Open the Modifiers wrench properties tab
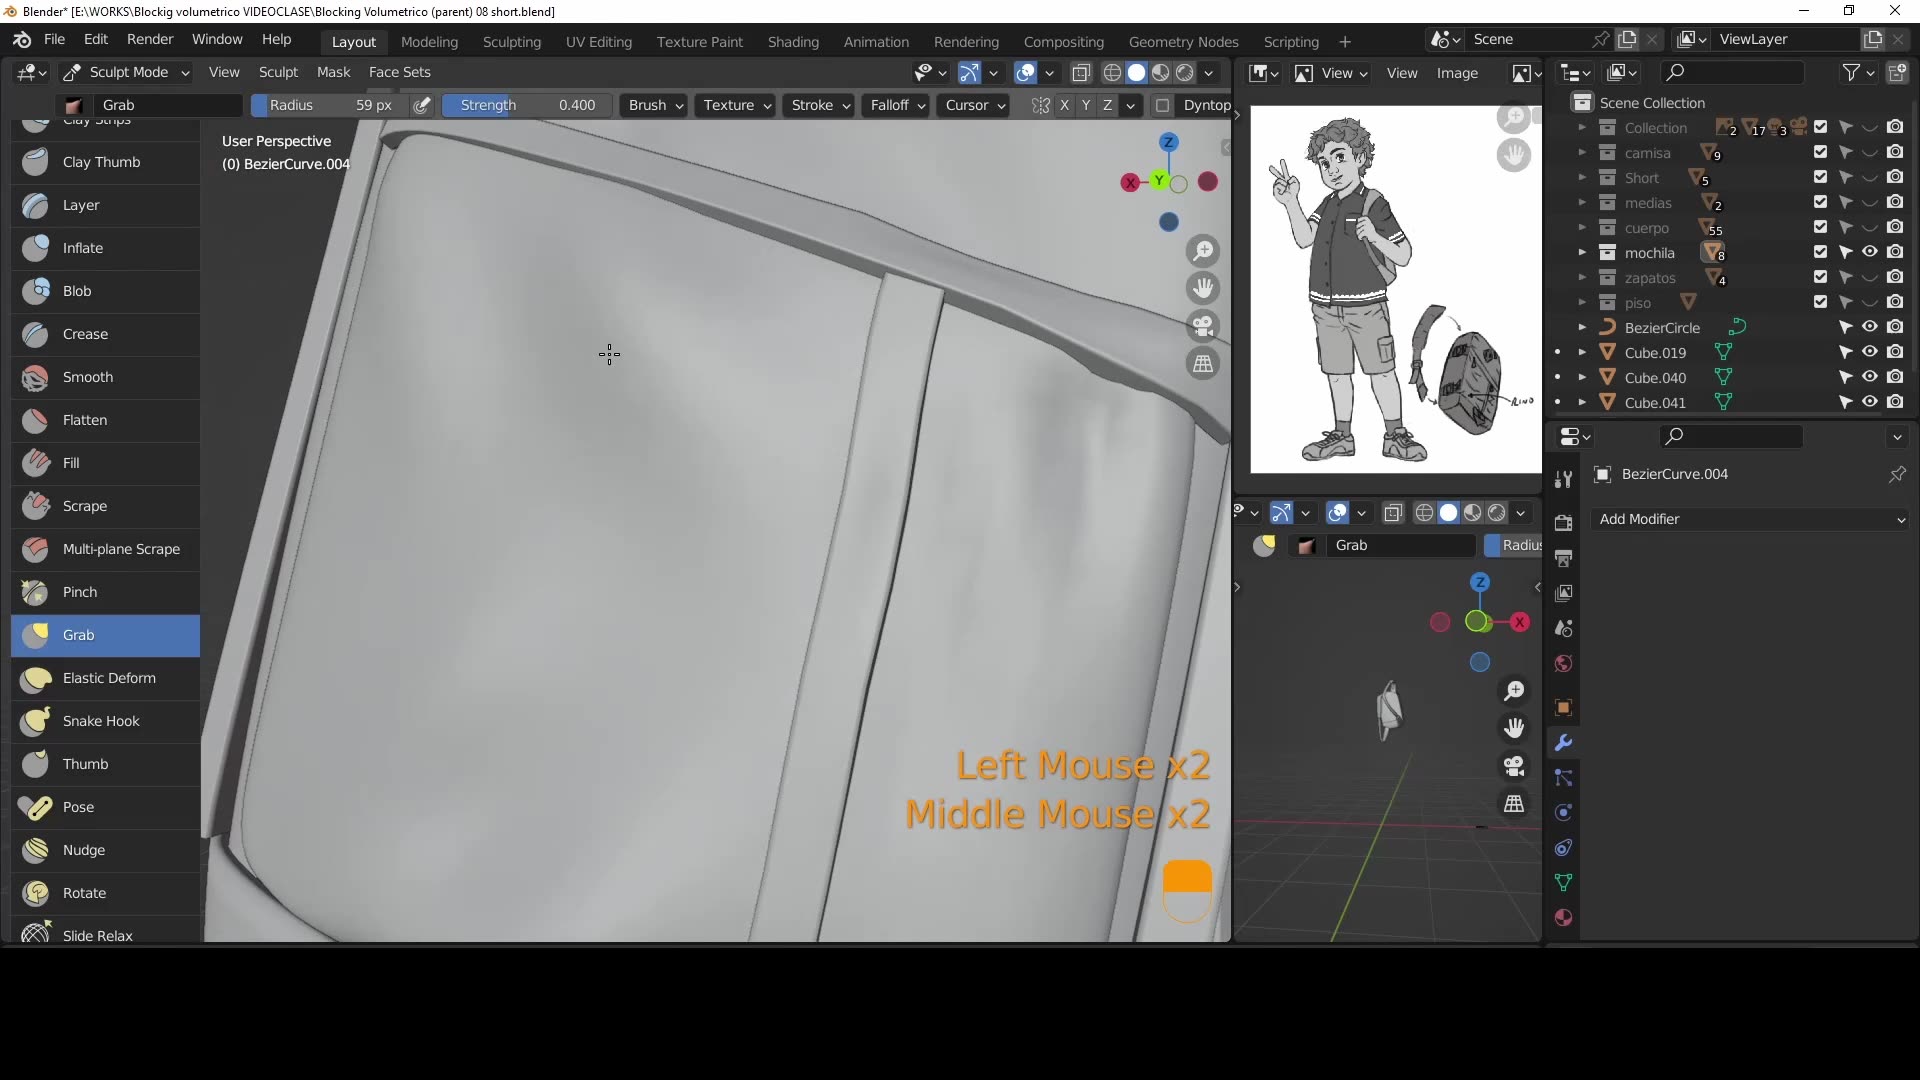The height and width of the screenshot is (1080, 1920). 1564,743
